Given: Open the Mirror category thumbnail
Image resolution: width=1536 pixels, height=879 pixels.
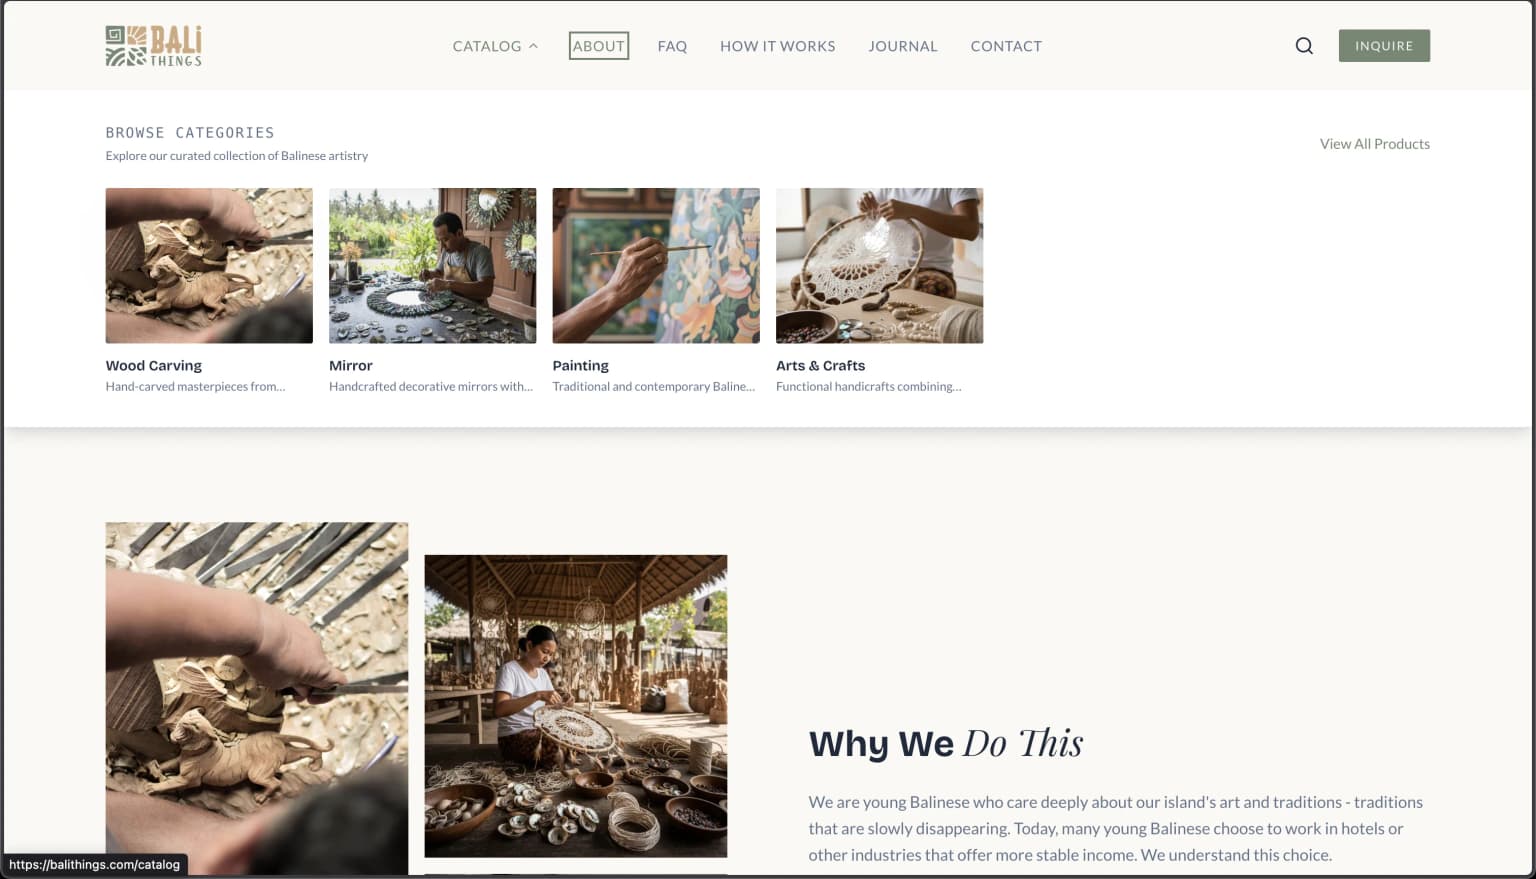Looking at the screenshot, I should [433, 266].
